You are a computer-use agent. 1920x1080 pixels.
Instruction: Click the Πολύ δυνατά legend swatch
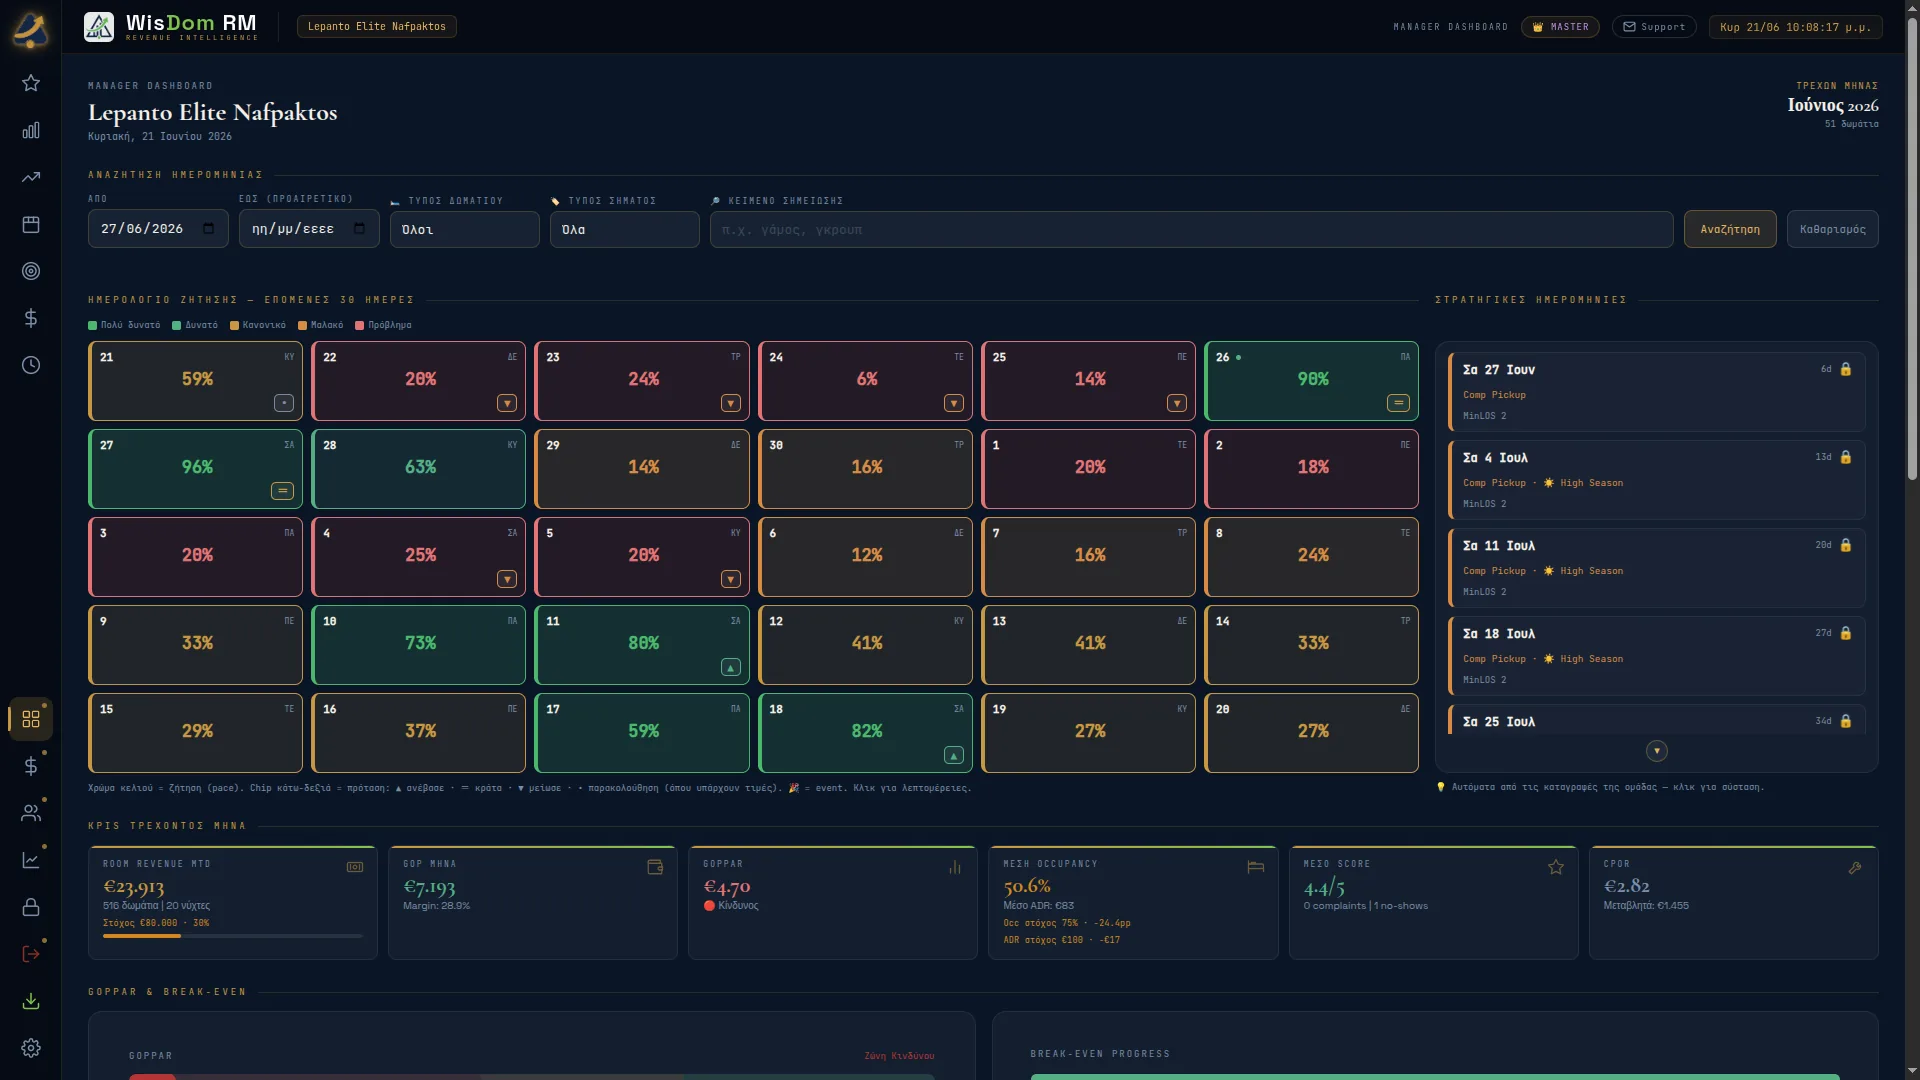tap(92, 325)
